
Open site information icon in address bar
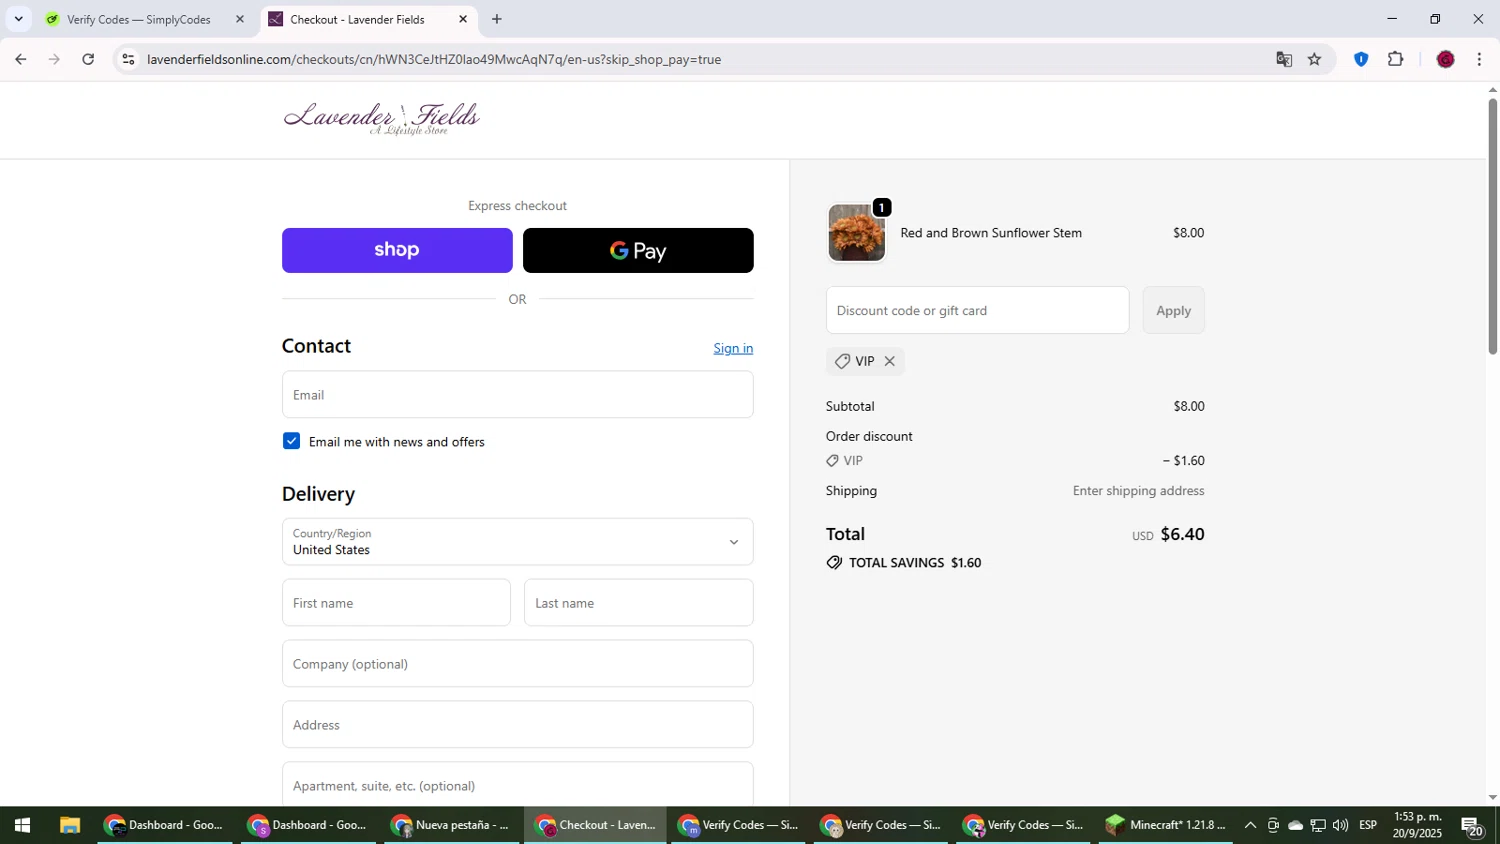(x=128, y=60)
